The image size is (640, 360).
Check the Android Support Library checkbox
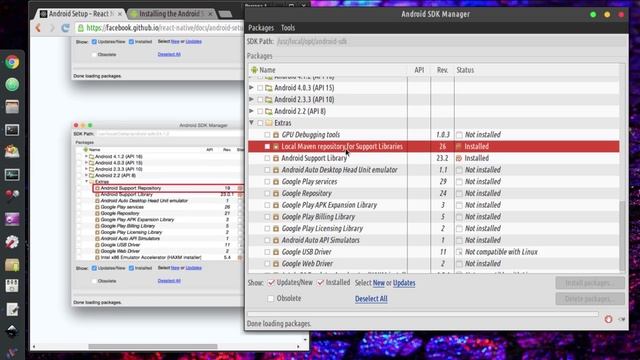[267, 158]
